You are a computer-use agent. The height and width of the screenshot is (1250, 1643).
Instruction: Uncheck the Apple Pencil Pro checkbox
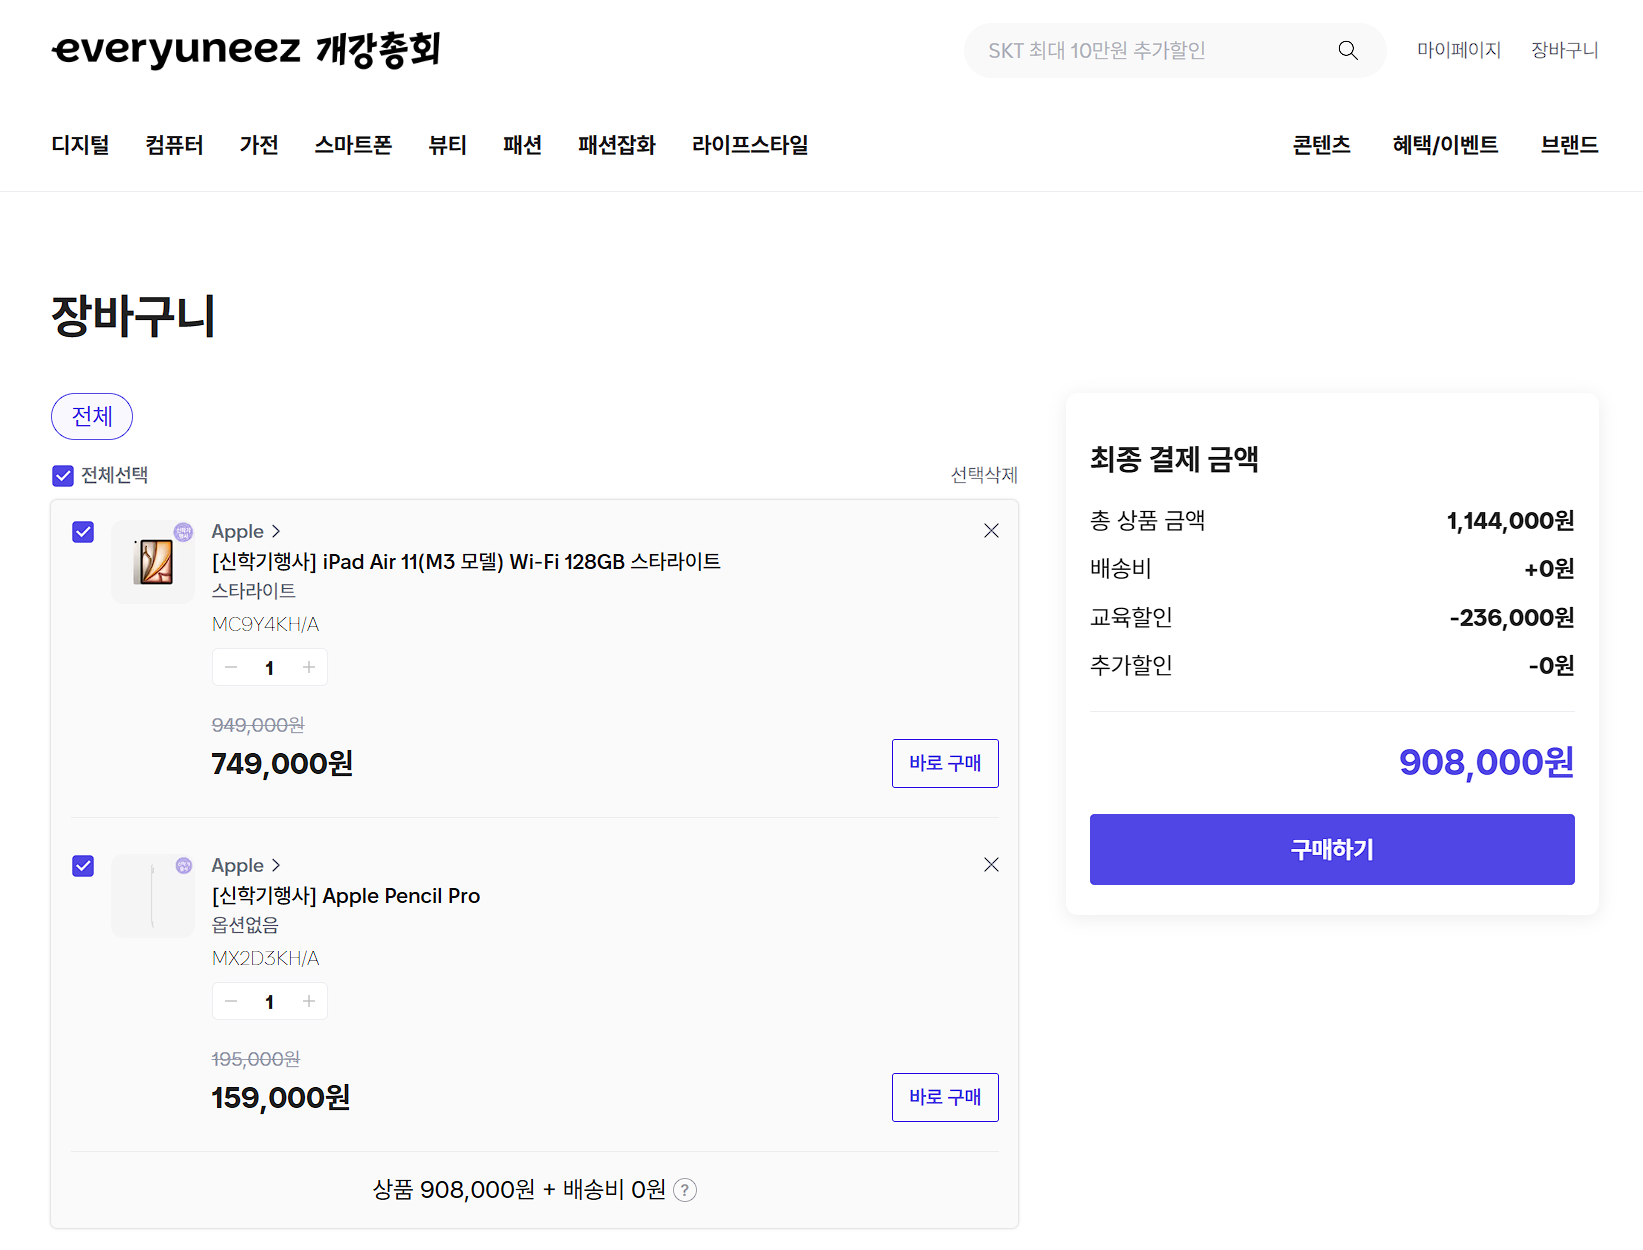tap(83, 866)
